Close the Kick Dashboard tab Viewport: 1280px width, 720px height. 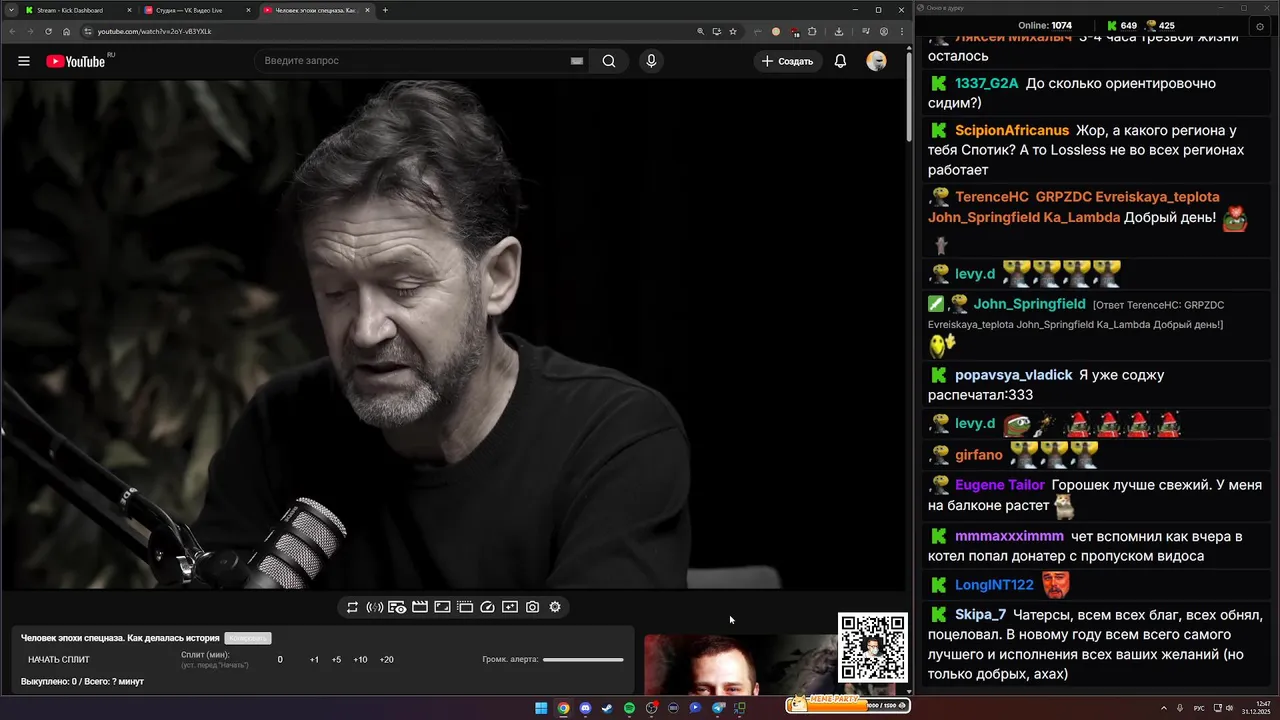[x=130, y=10]
